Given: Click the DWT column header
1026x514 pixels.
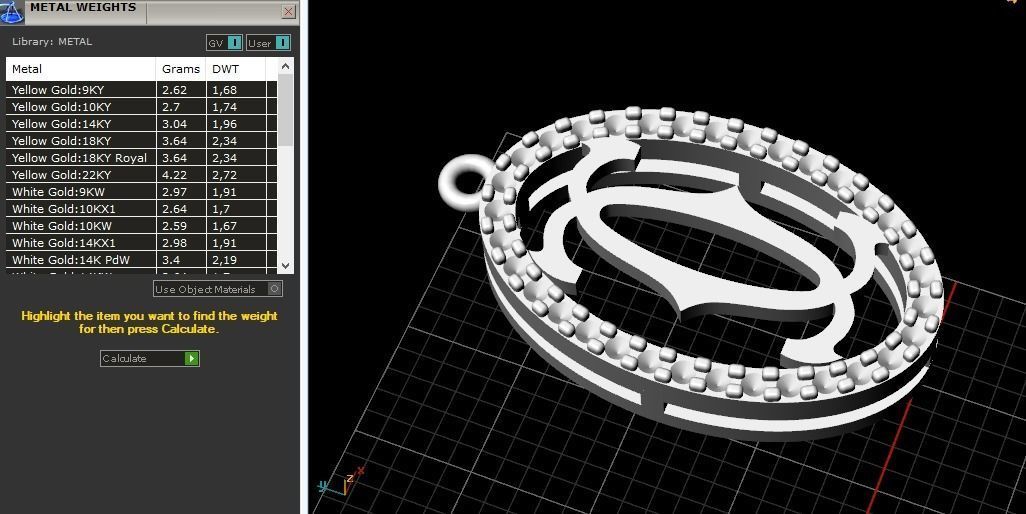Looking at the screenshot, I should (236, 69).
